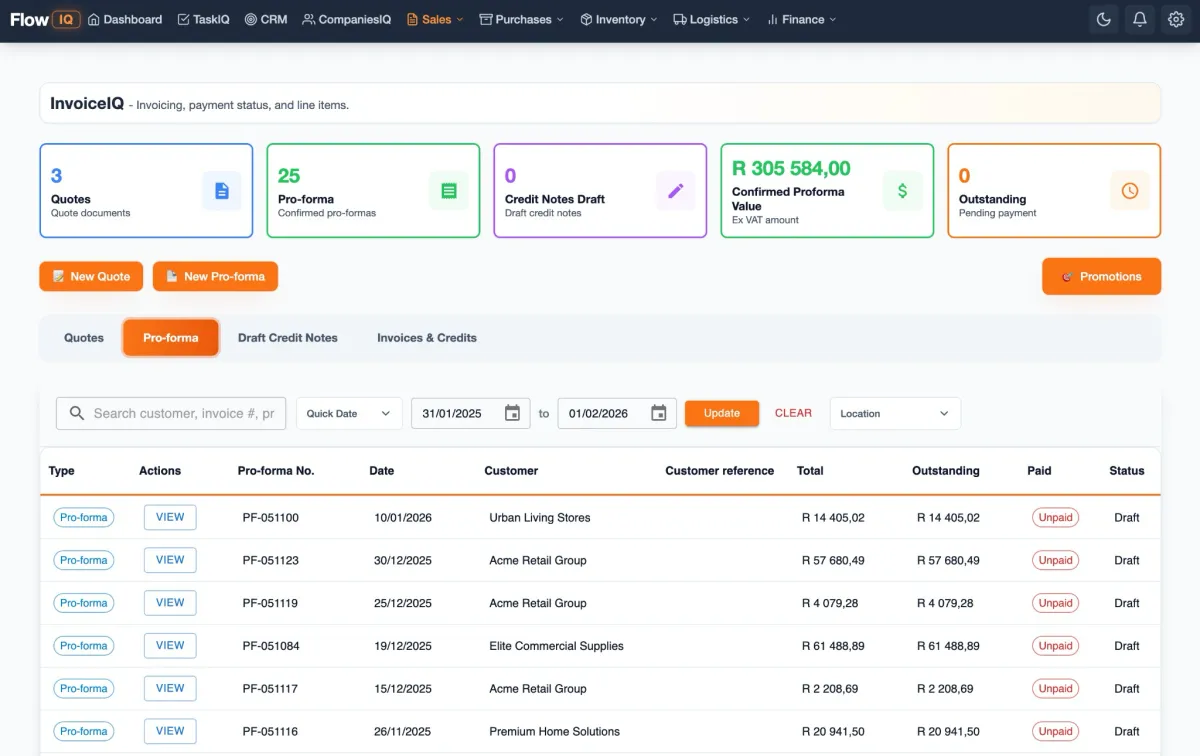
Task: Click the FlowIQ logo
Action: 45,19
